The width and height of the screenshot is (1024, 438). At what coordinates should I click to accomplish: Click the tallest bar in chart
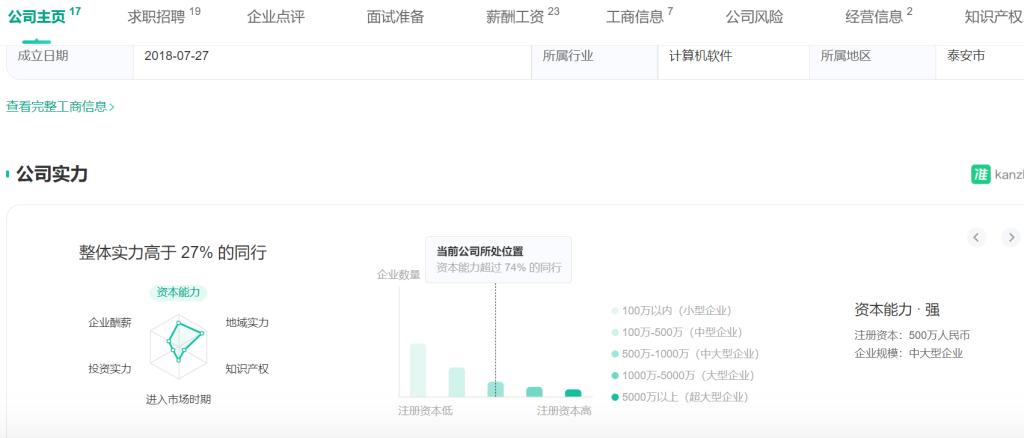click(418, 370)
